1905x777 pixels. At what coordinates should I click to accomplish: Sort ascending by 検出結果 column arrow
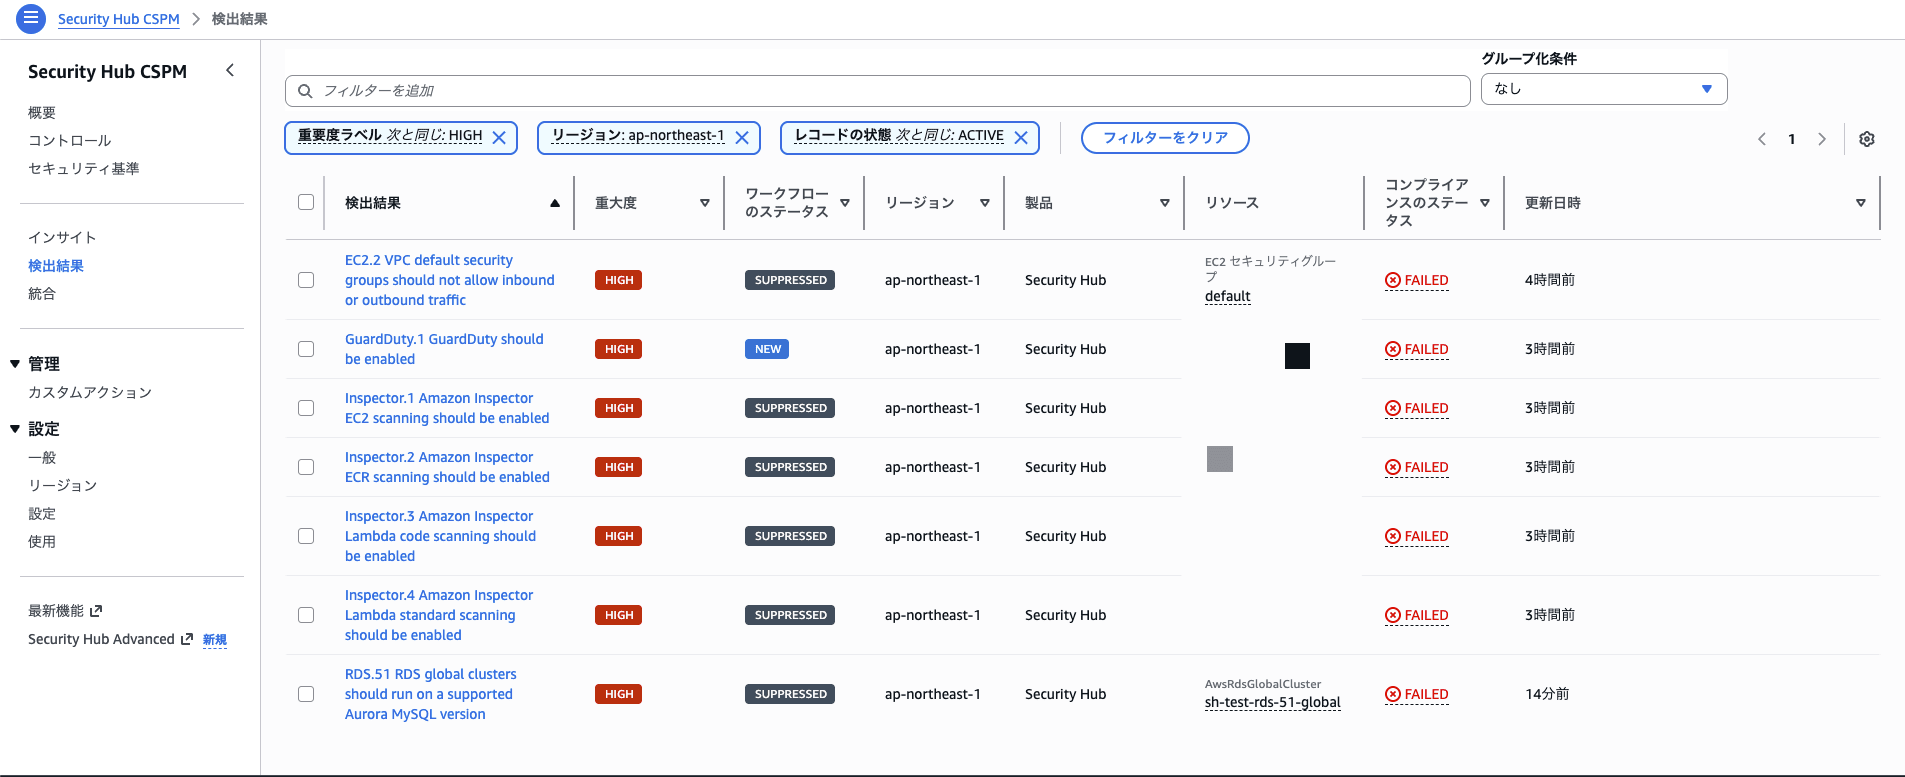pos(555,203)
